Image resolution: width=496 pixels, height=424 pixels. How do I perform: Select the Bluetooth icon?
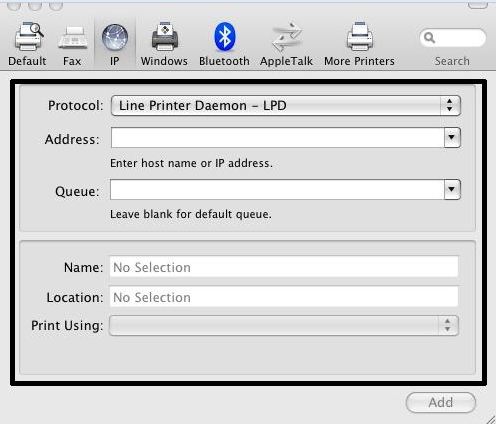pyautogui.click(x=225, y=37)
